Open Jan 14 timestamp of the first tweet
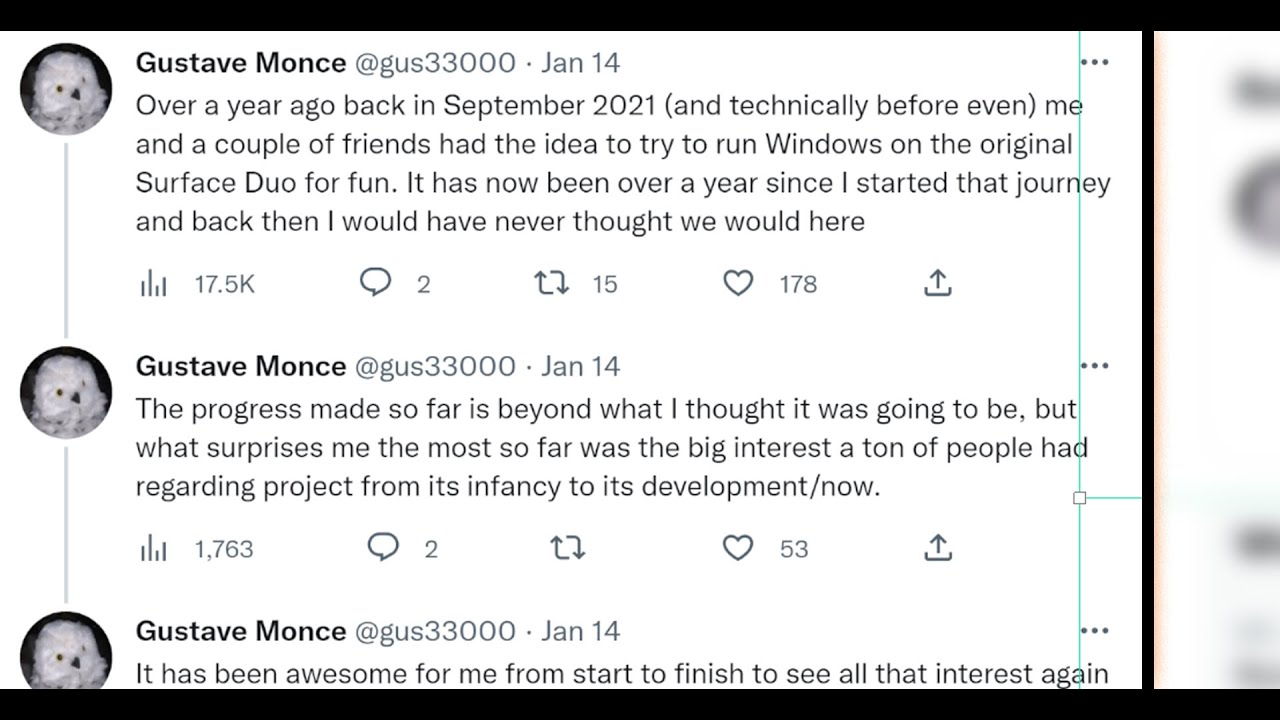The height and width of the screenshot is (720, 1280). (580, 62)
